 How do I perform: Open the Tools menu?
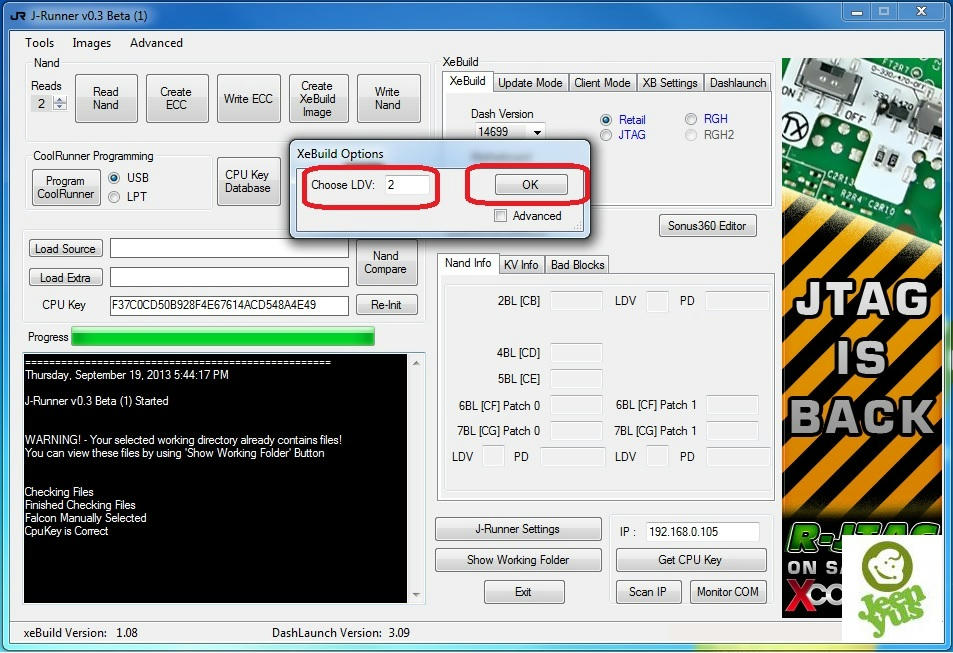[40, 43]
